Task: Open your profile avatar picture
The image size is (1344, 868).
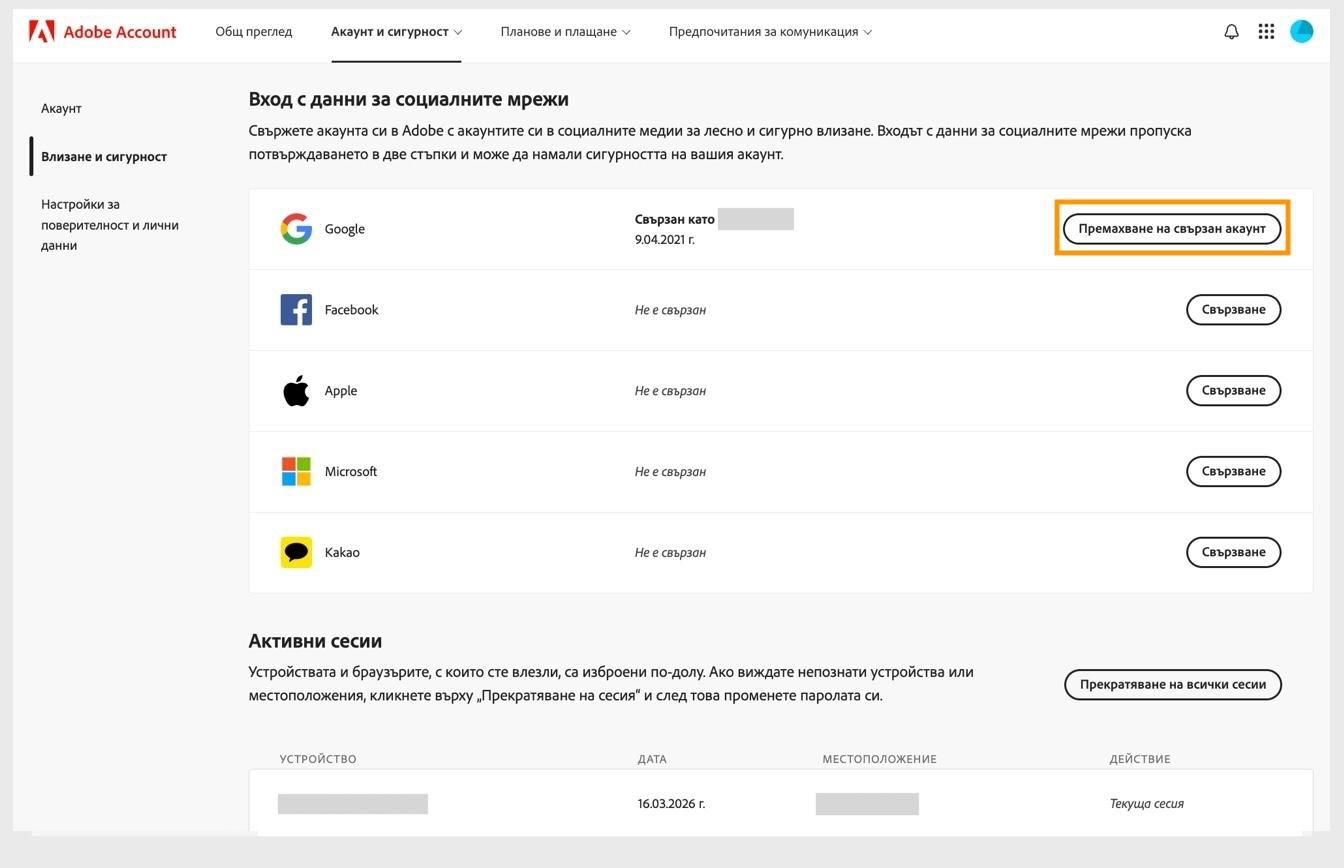Action: (1301, 31)
